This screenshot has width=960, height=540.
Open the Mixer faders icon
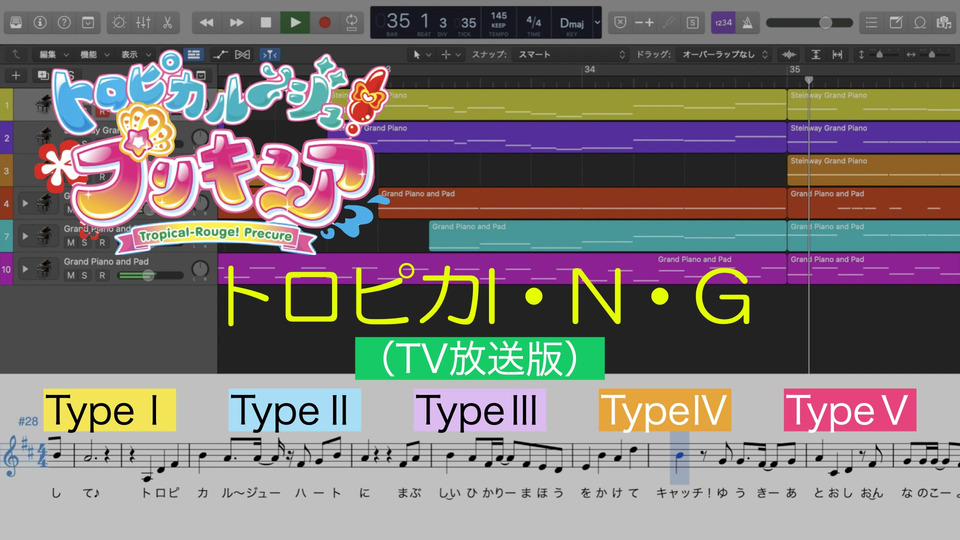click(143, 23)
